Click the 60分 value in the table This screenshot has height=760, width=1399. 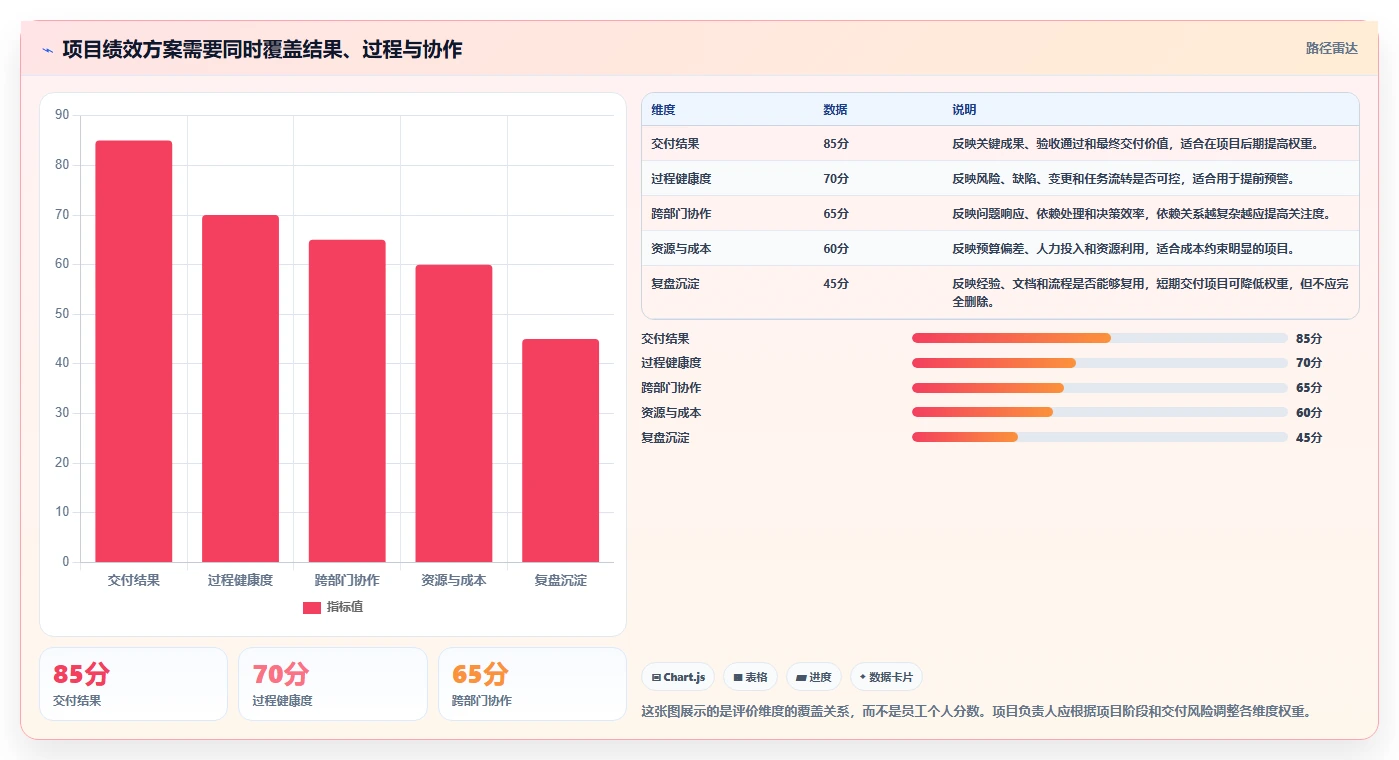click(x=836, y=249)
